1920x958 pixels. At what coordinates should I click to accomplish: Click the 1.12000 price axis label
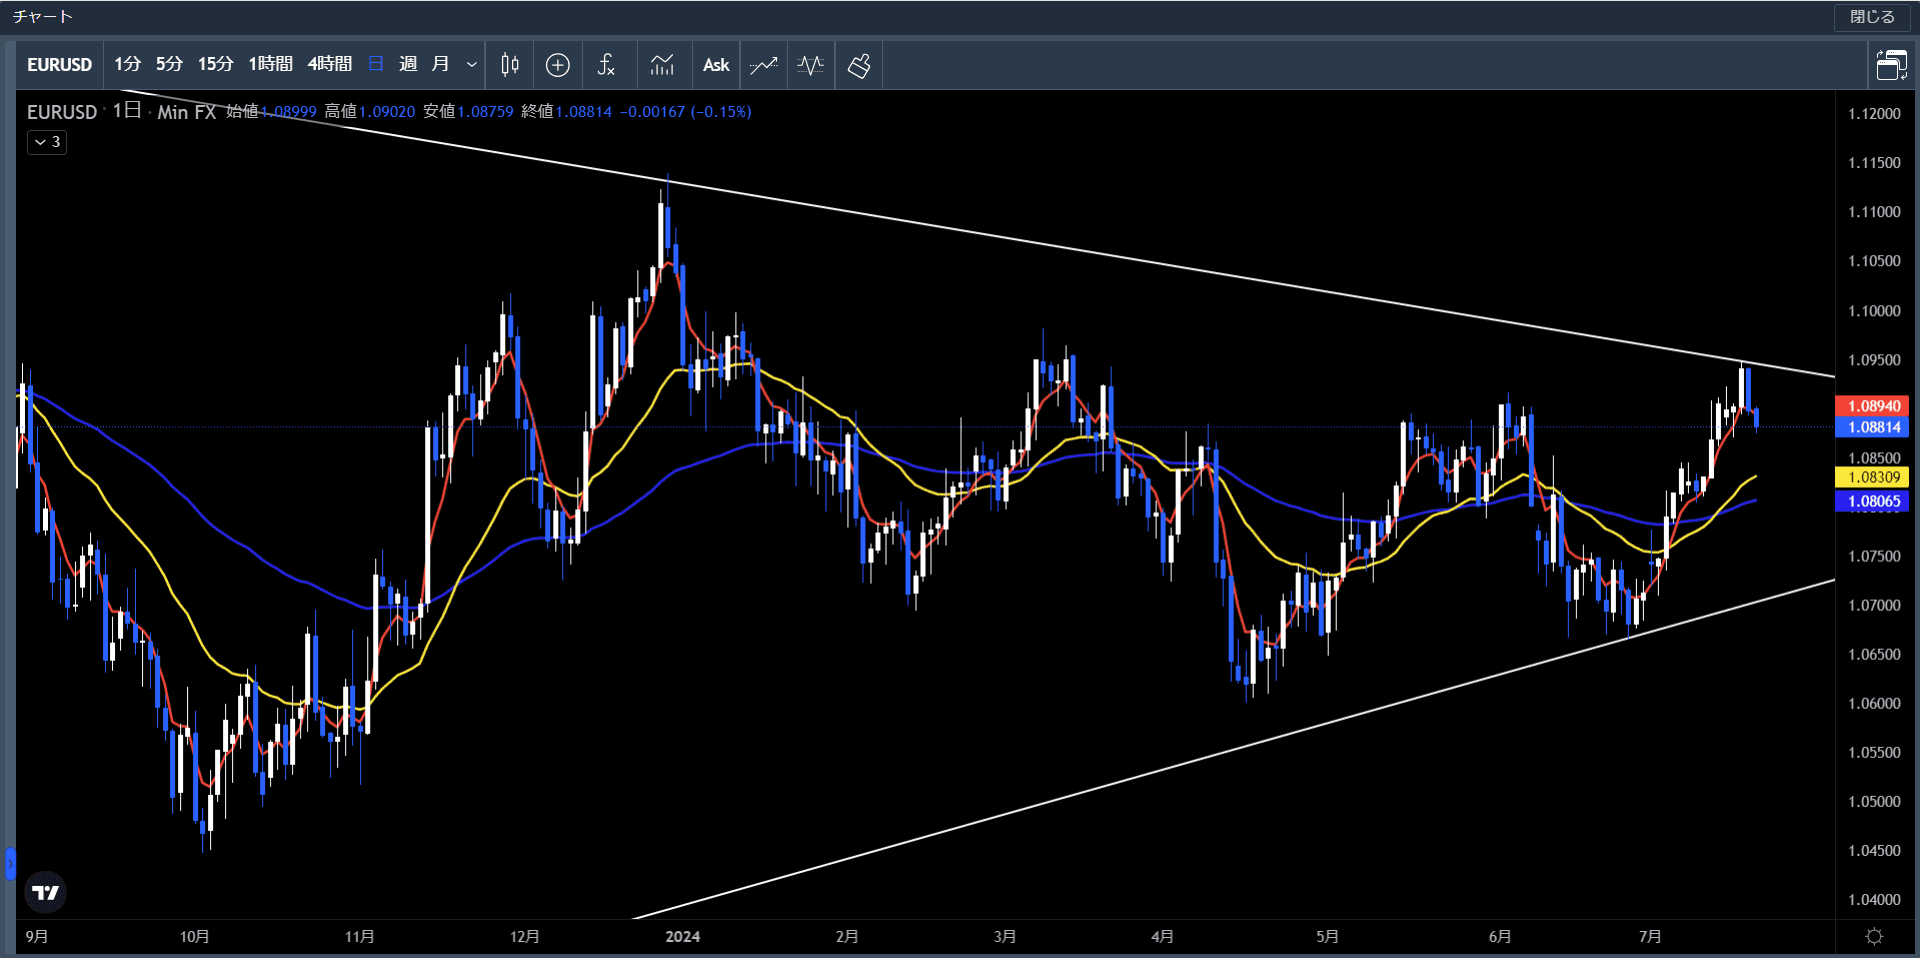[1874, 114]
